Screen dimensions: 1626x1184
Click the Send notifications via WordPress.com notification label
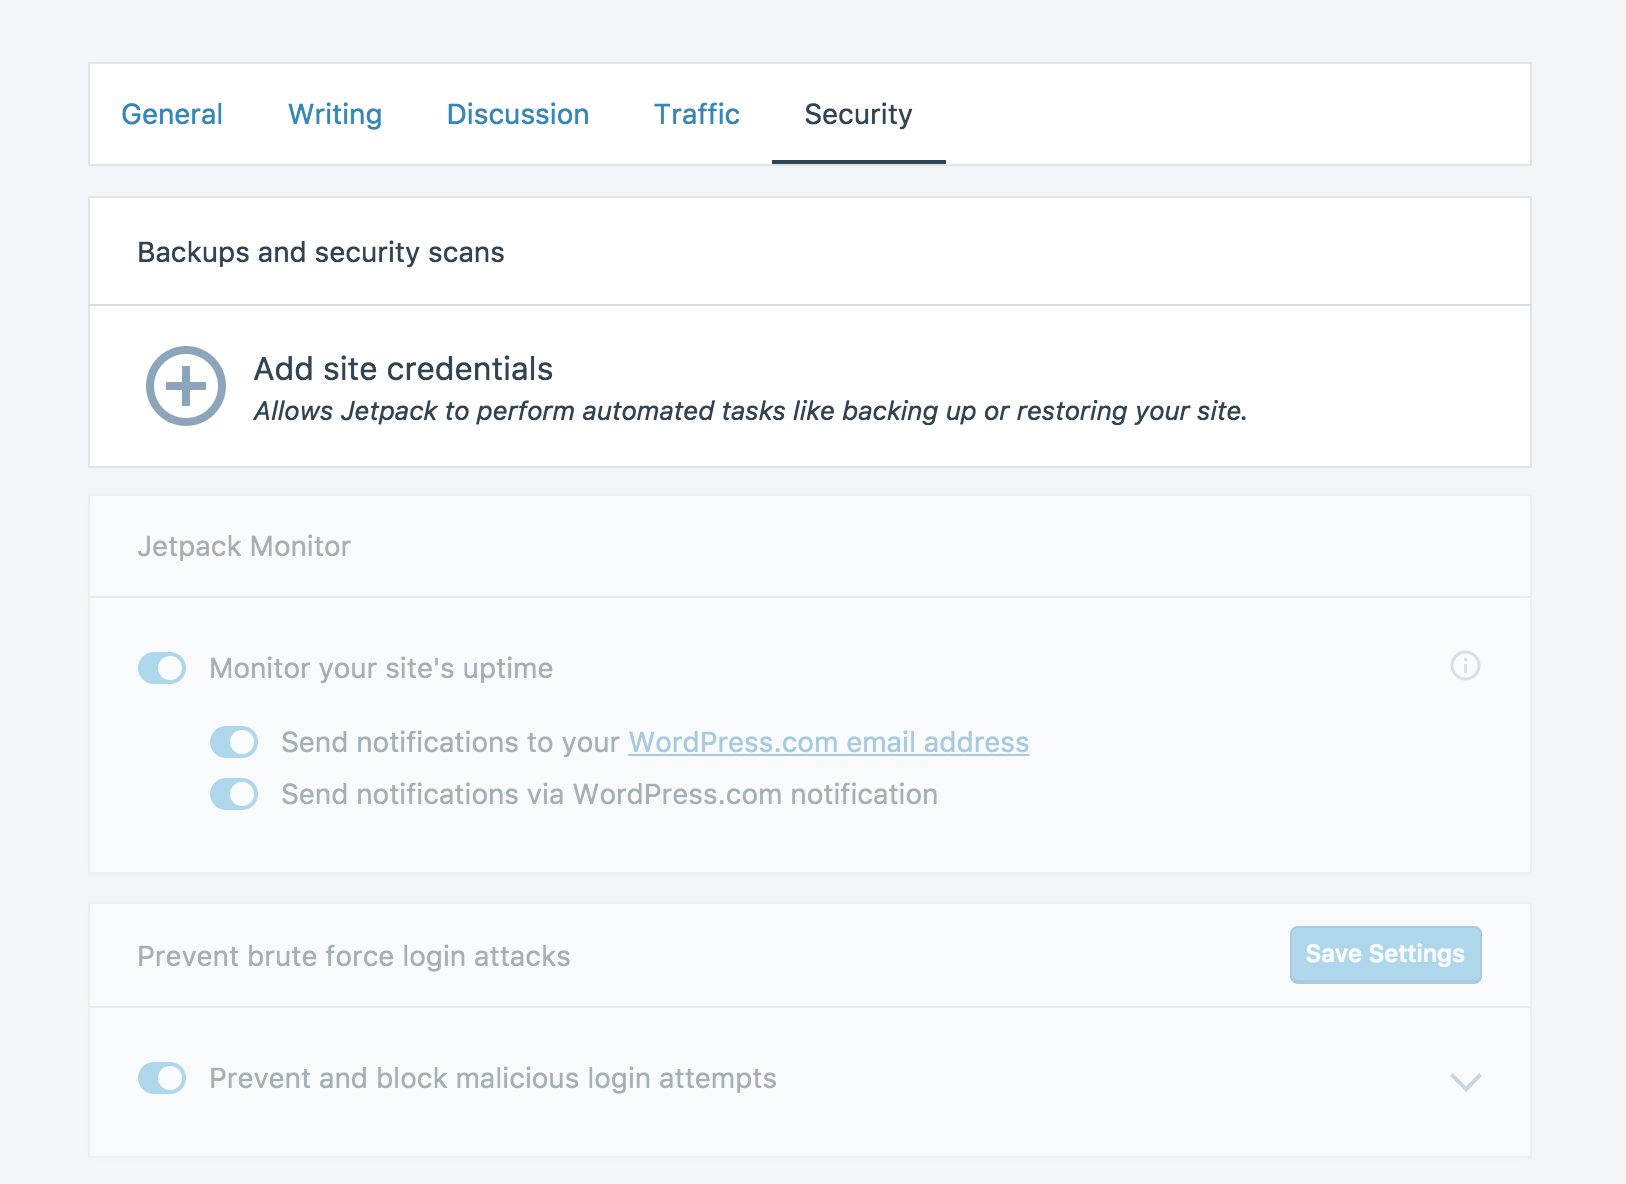click(610, 794)
